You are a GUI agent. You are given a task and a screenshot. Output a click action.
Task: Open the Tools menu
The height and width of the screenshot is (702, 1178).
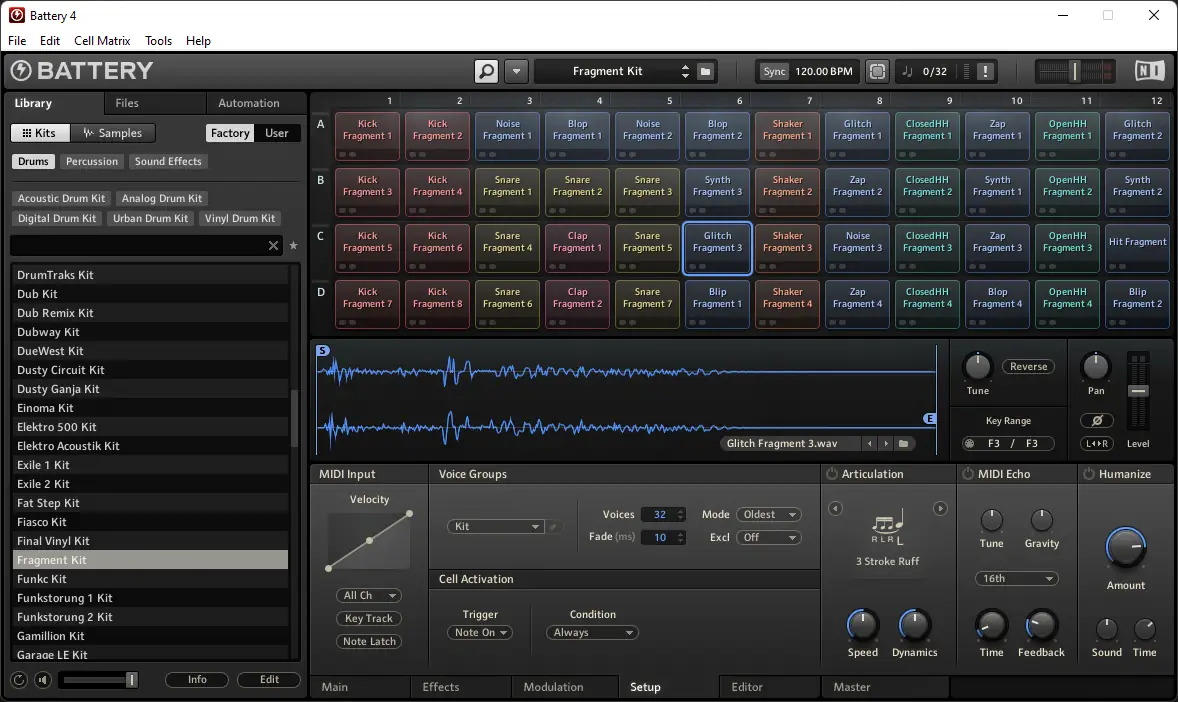pos(159,41)
